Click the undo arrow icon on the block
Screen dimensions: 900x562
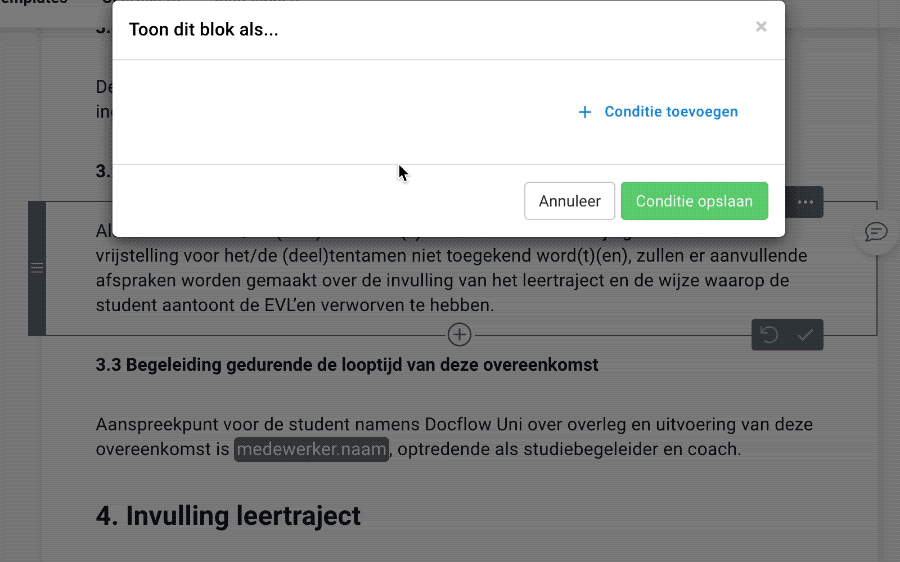(769, 335)
